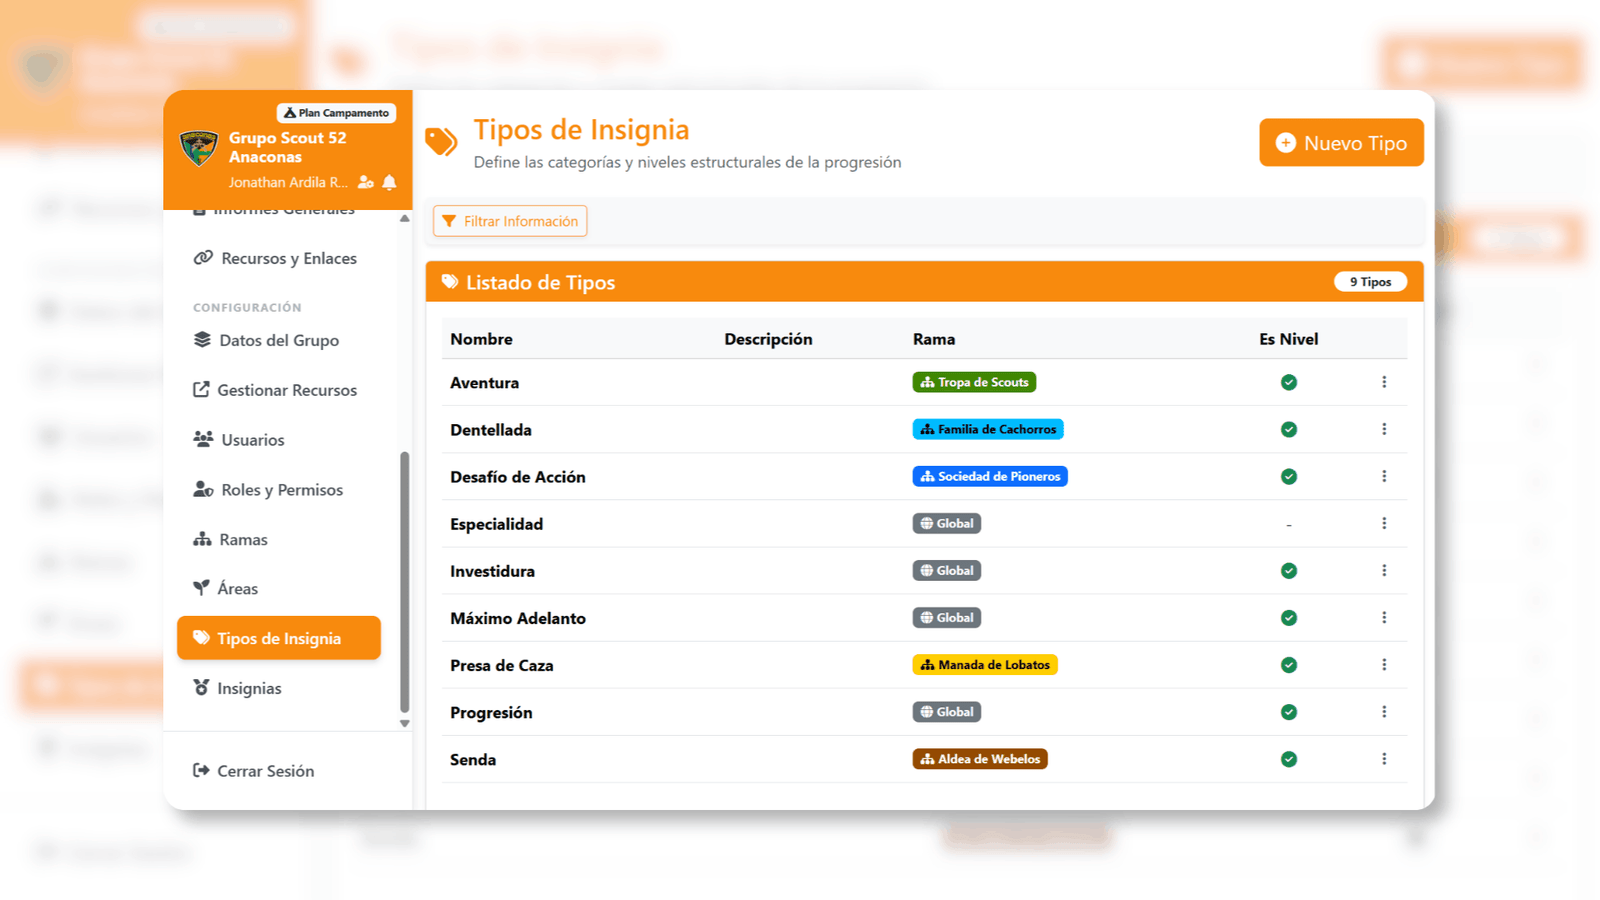Open the options menu for Dentellada row
Screen dimensions: 1600x900
[1384, 429]
